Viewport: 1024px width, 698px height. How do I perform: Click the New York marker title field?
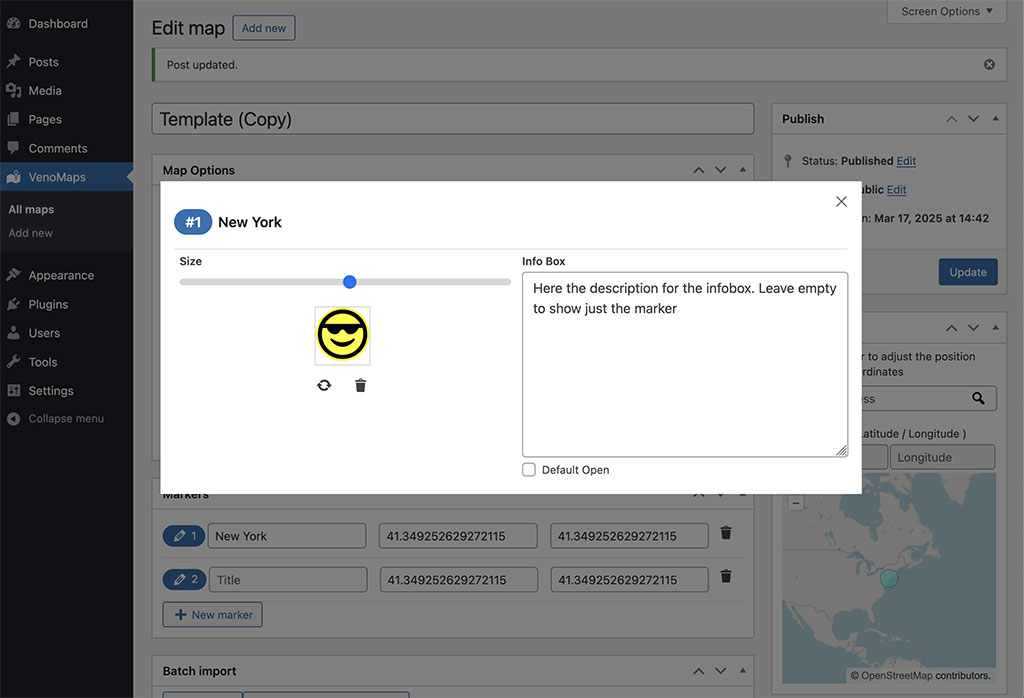(x=287, y=536)
